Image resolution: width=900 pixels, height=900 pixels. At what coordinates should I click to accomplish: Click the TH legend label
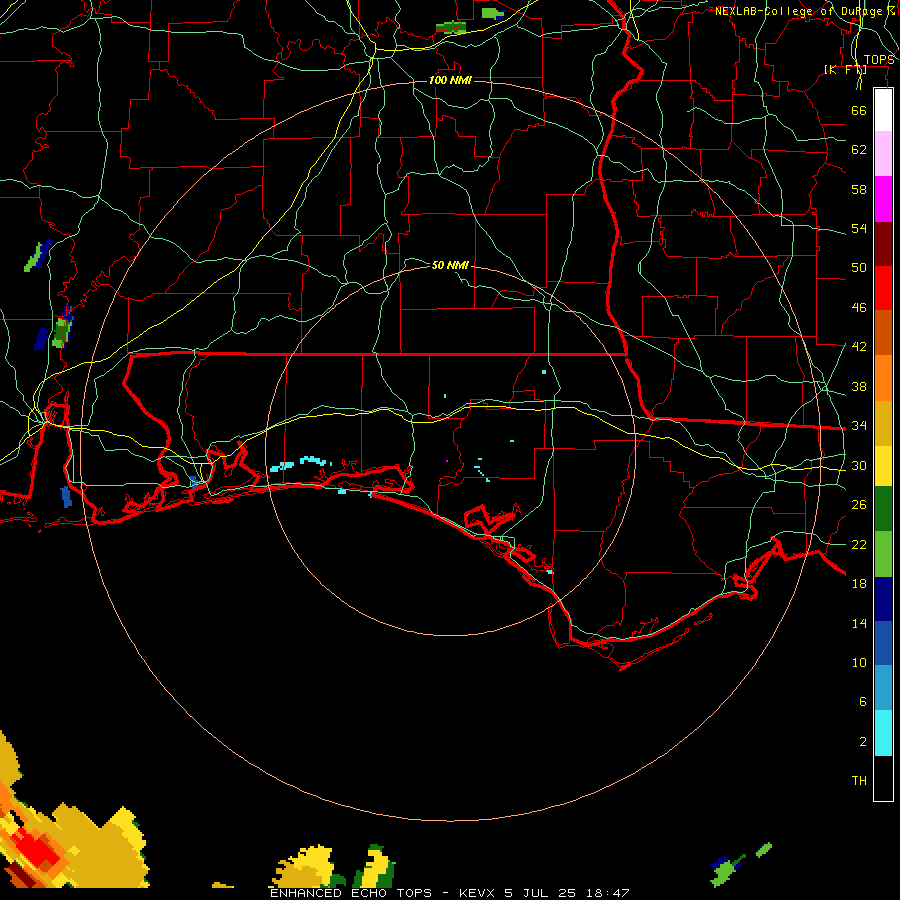[859, 781]
